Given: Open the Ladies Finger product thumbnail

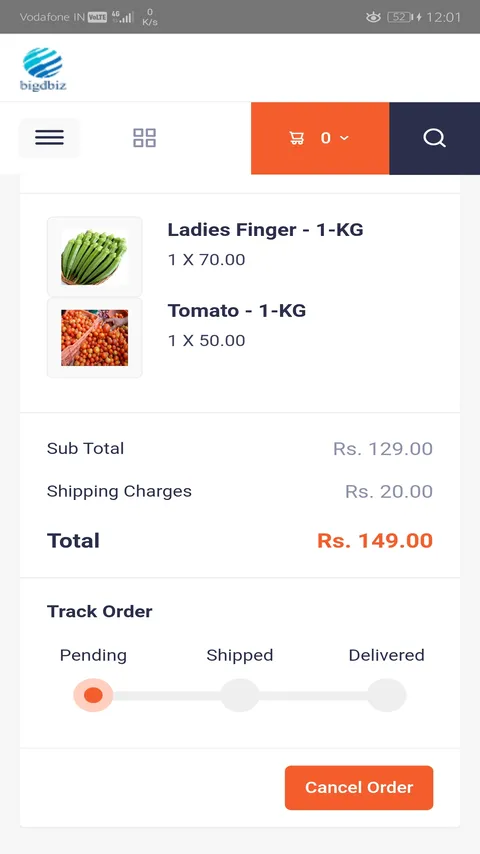Looking at the screenshot, I should tap(95, 257).
